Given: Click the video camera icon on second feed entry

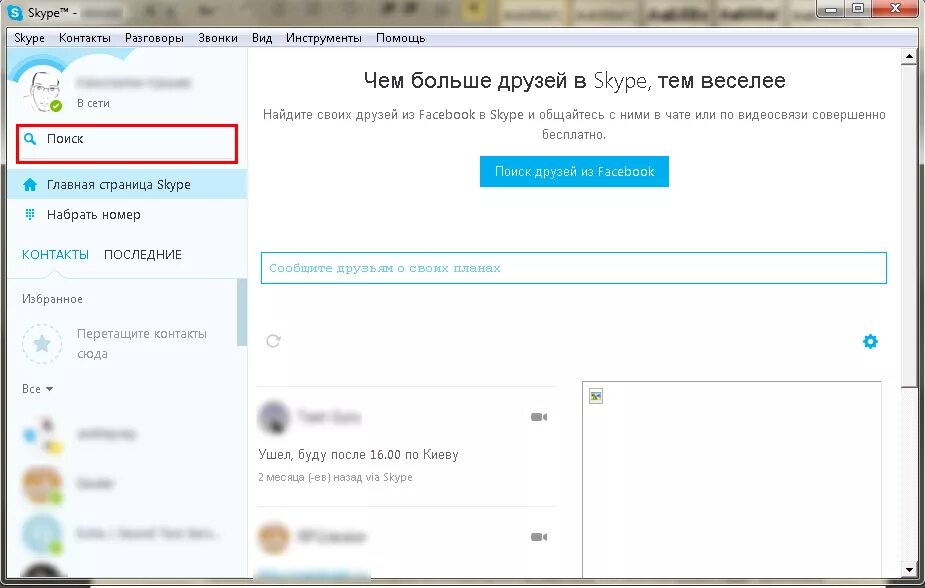Looking at the screenshot, I should (539, 537).
